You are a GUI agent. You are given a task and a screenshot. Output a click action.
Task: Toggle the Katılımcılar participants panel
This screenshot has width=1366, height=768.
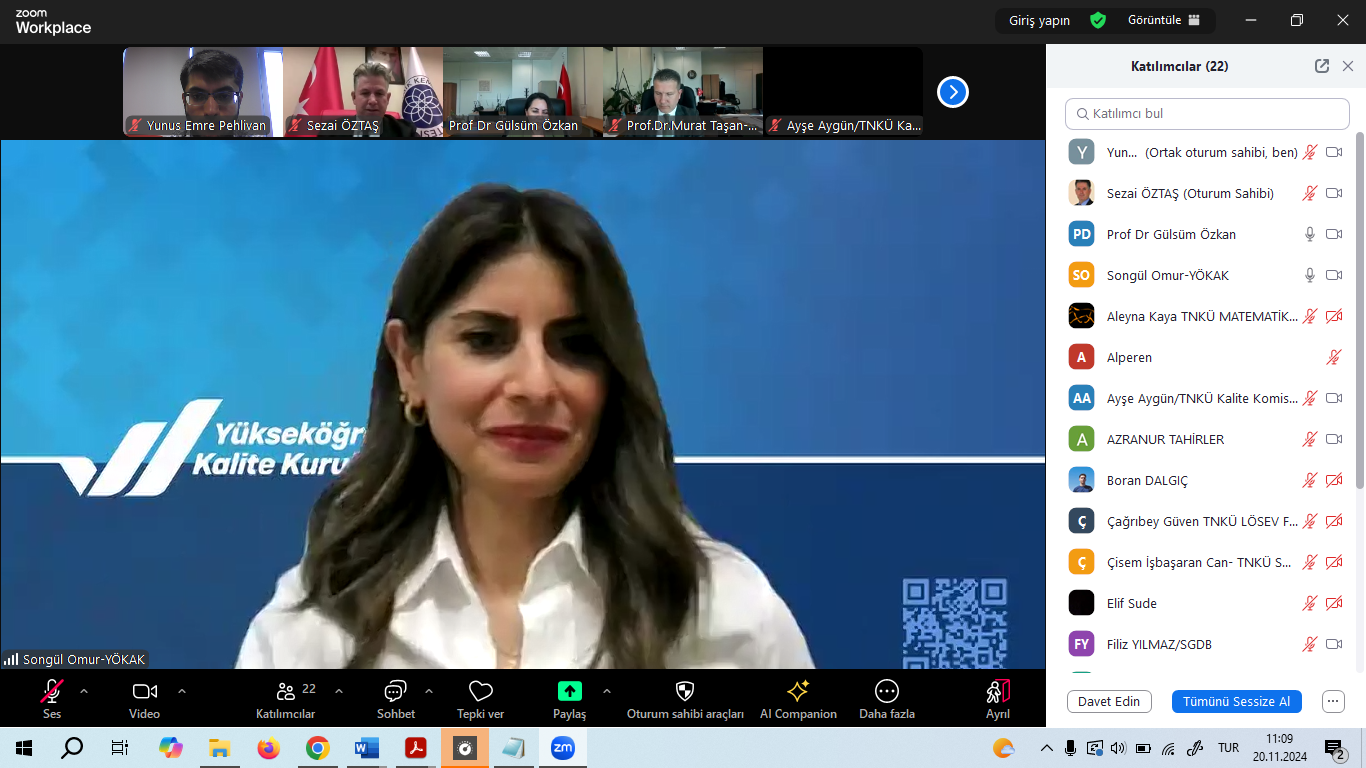coord(286,699)
